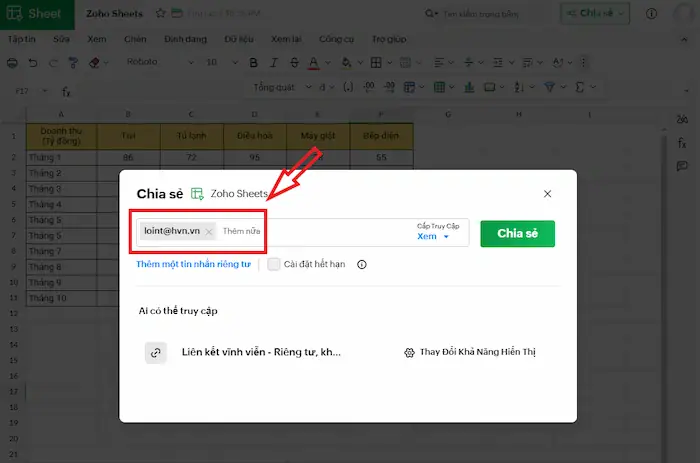Open the Chèn menu

coord(135,39)
